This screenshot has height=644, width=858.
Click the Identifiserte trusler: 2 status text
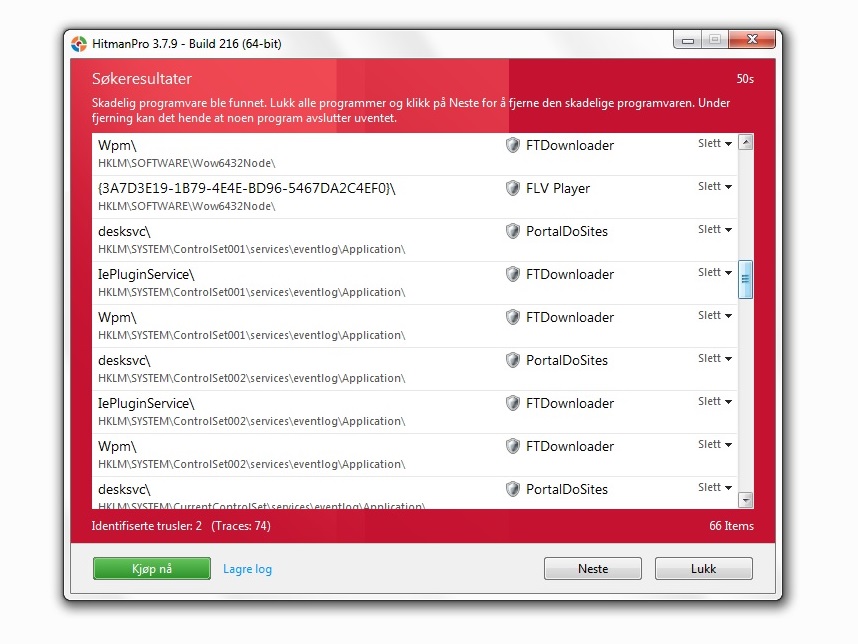pos(147,526)
